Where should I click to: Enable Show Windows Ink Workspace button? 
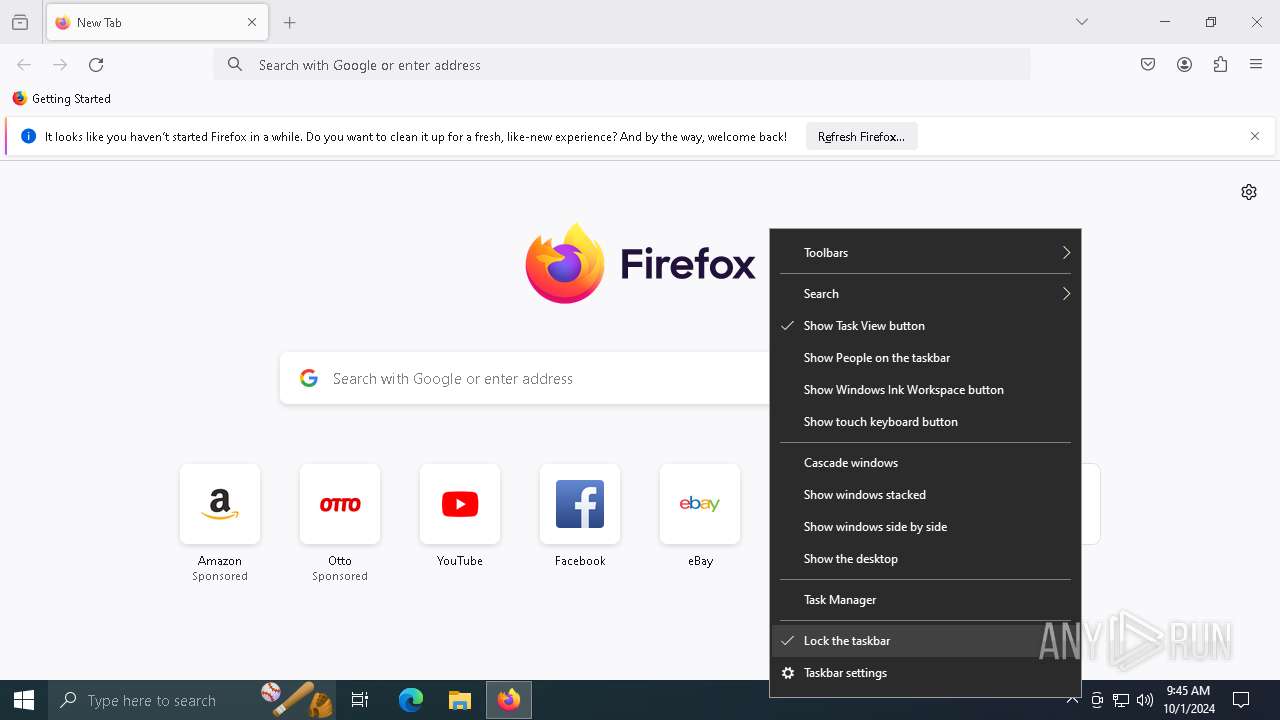925,390
